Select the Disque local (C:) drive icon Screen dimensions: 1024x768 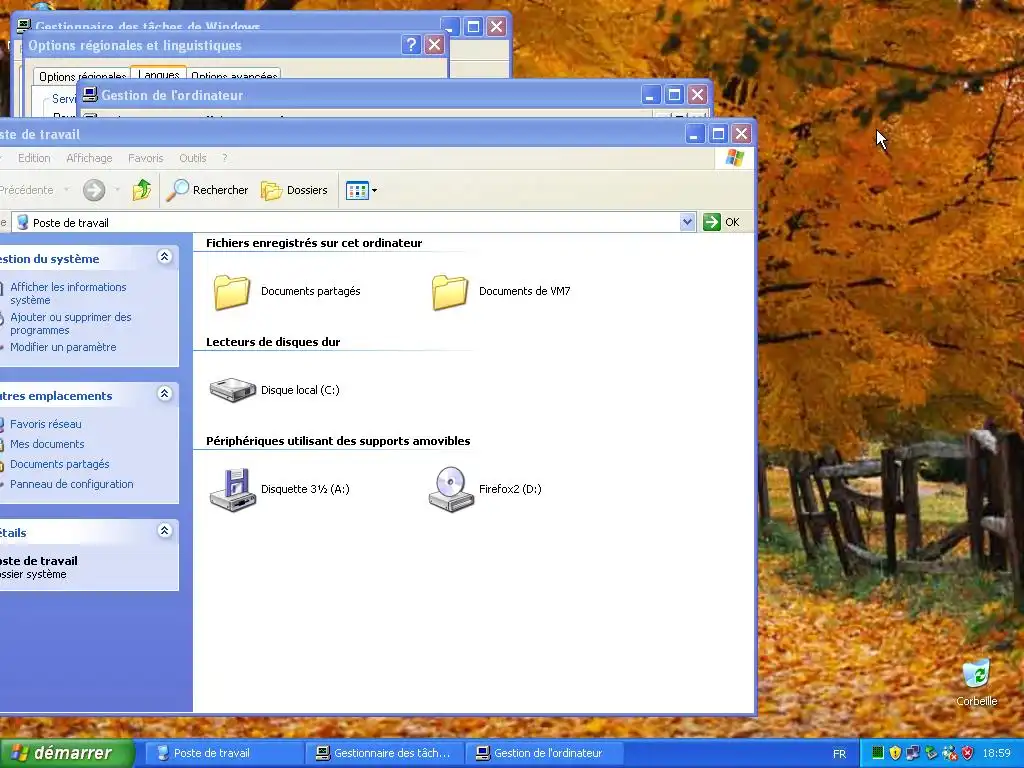click(x=232, y=390)
